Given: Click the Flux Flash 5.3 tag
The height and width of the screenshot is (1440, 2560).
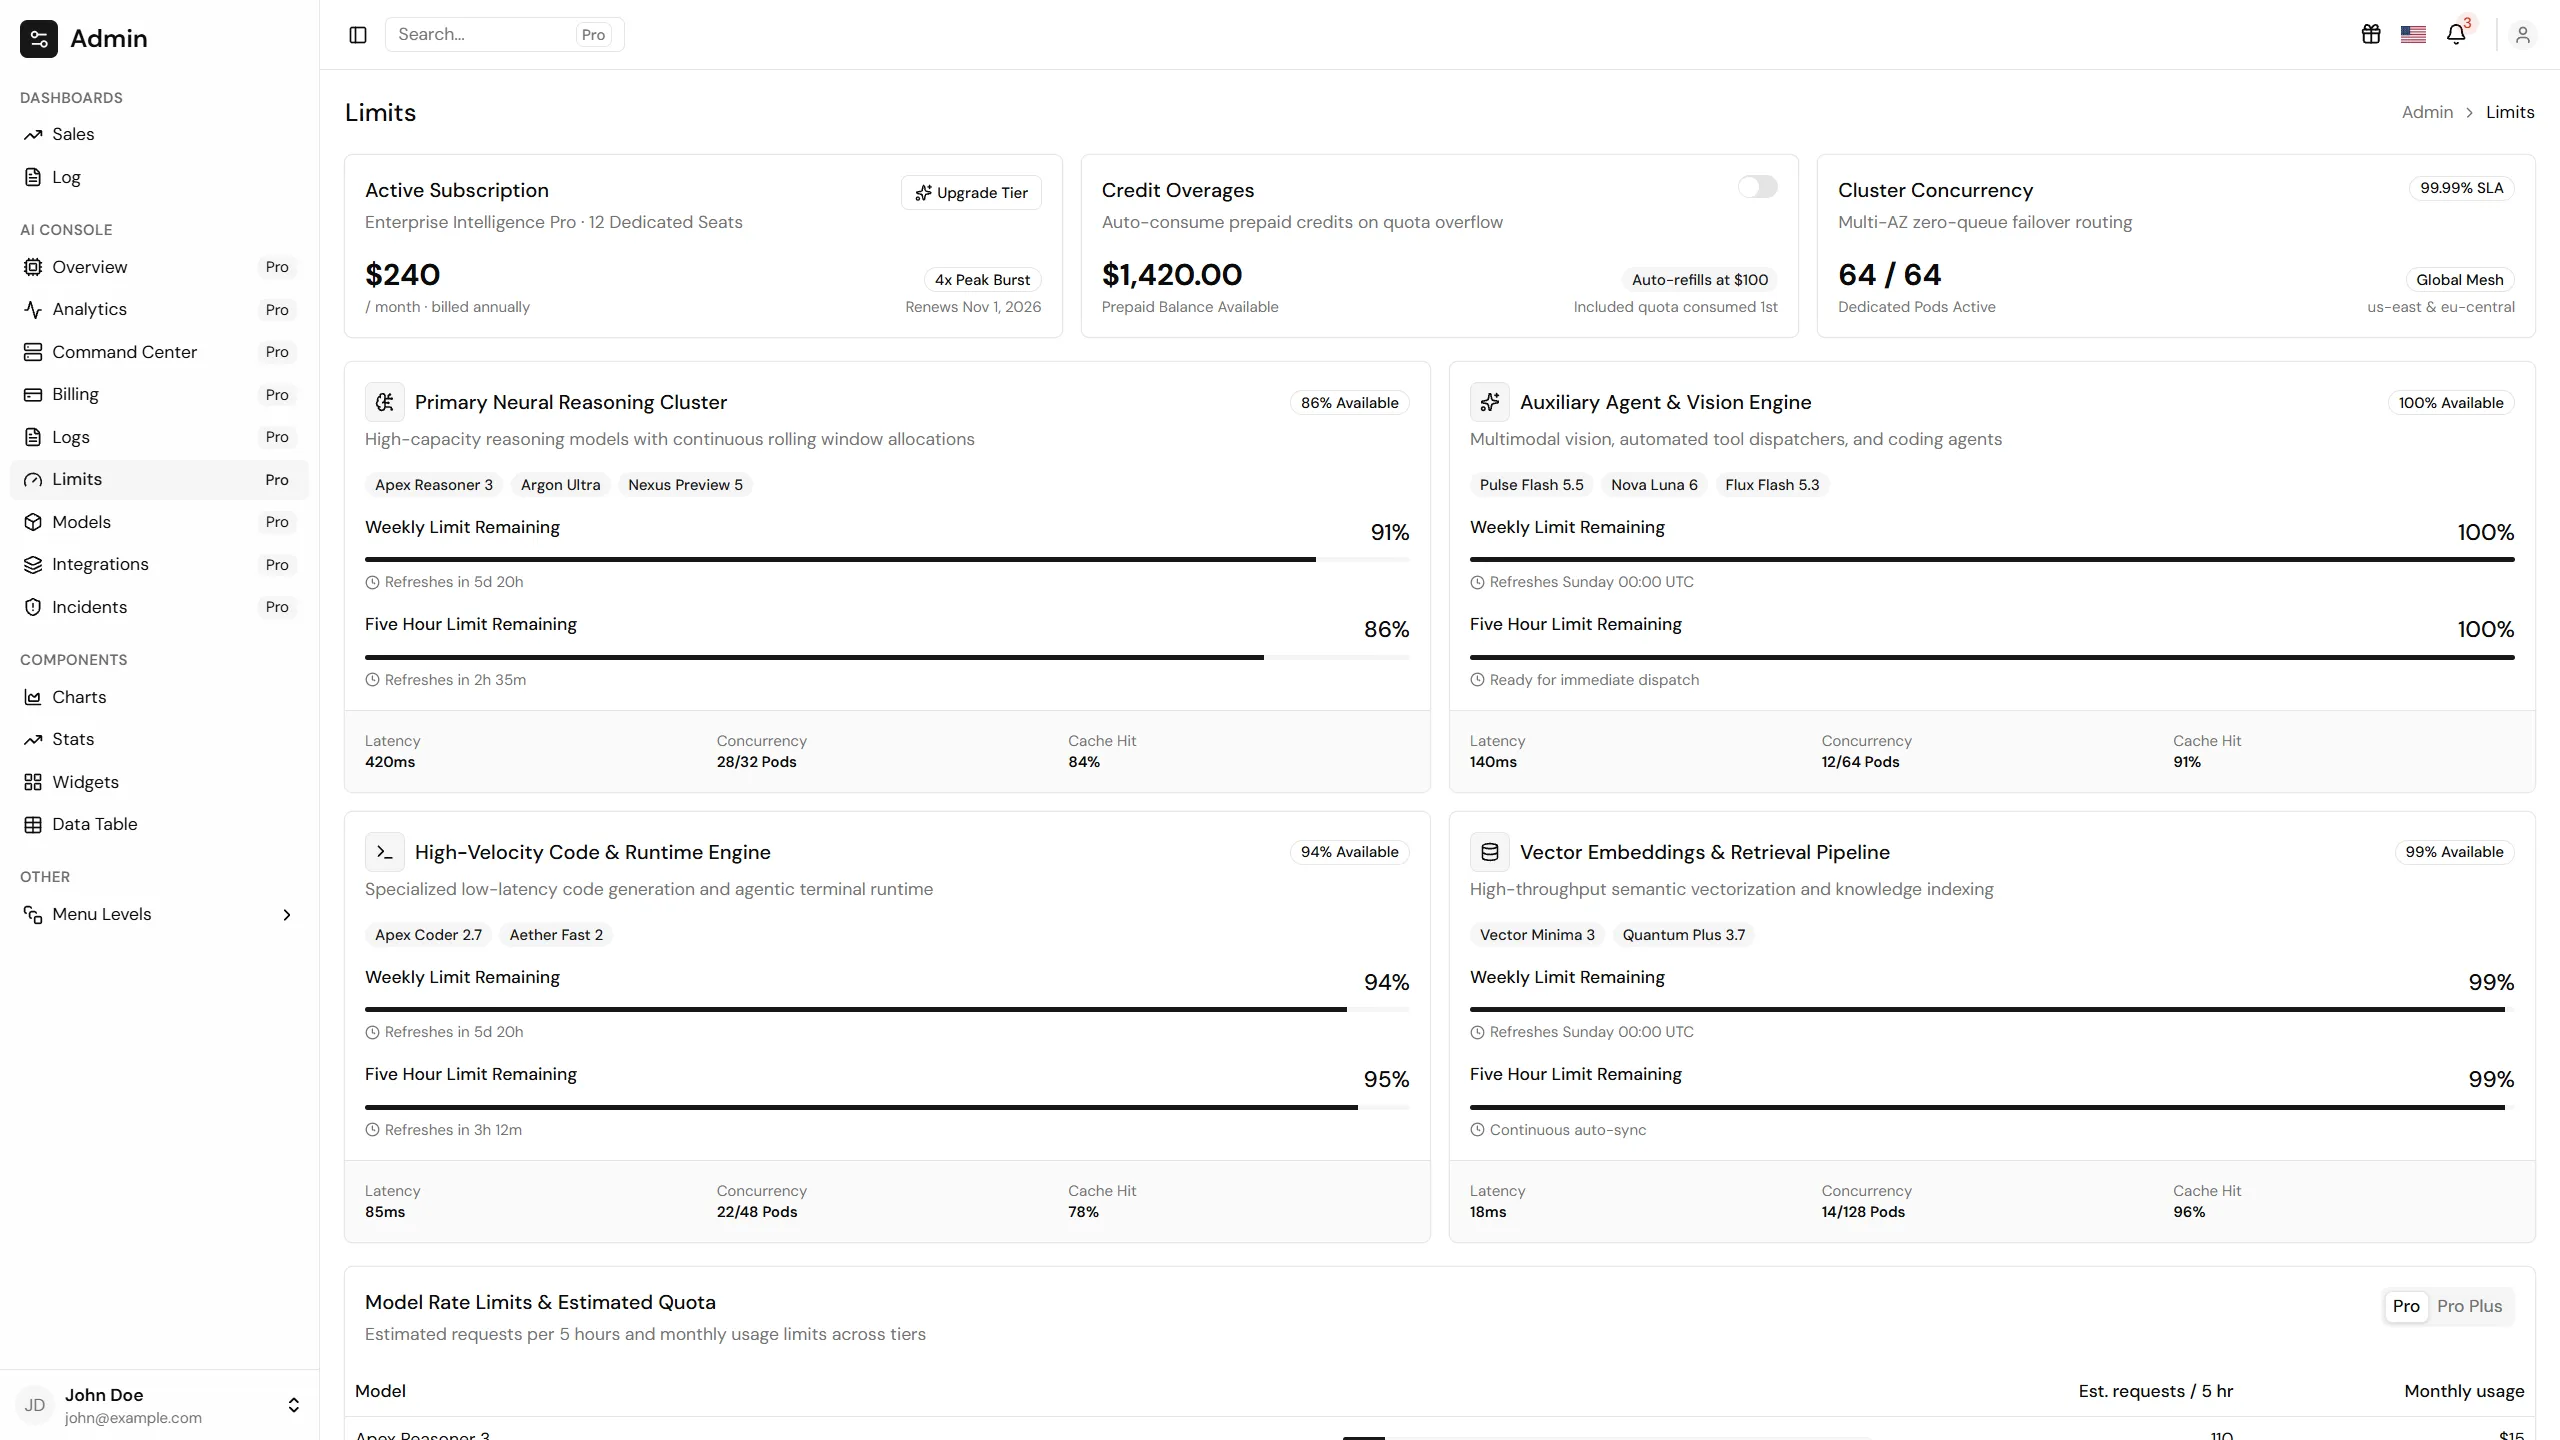Looking at the screenshot, I should [1772, 485].
